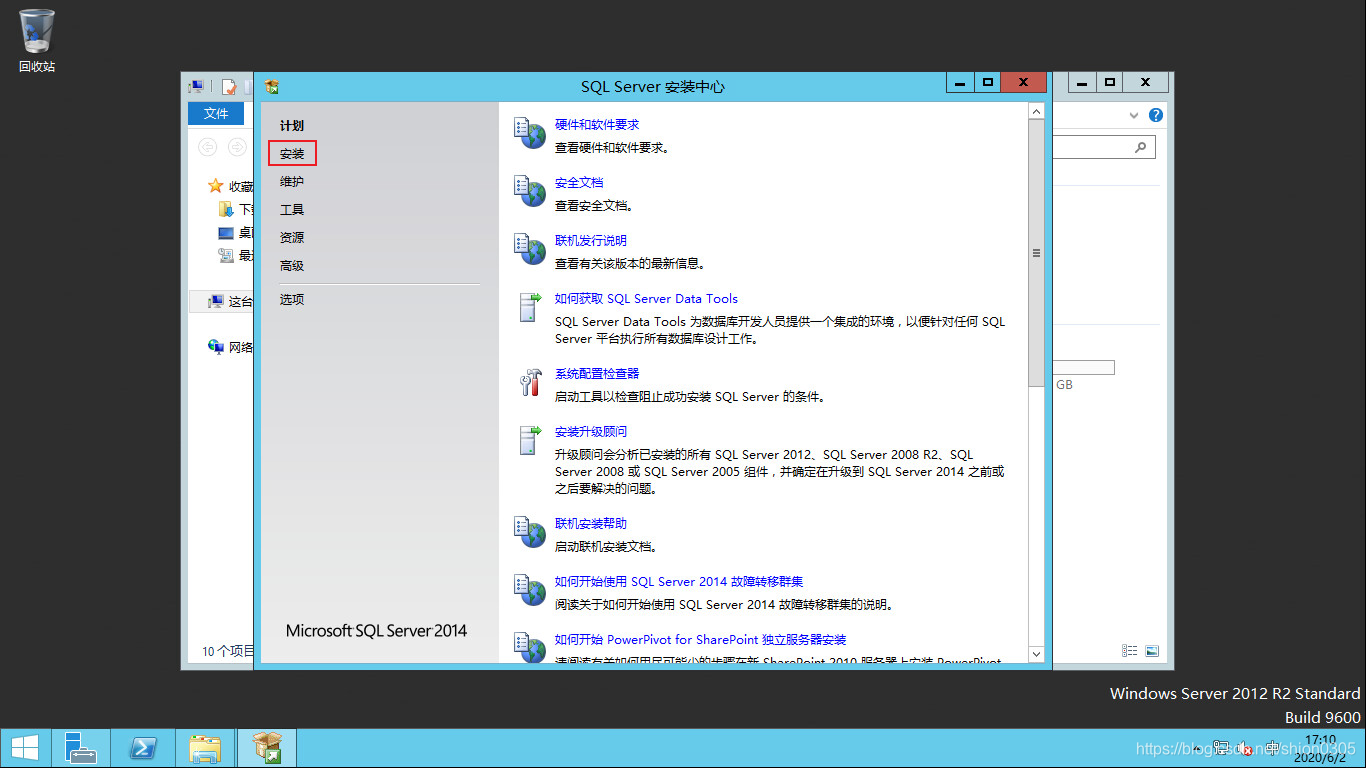
Task: Click the icon beside SQL Server 2014 故障转移群集
Action: 529,589
